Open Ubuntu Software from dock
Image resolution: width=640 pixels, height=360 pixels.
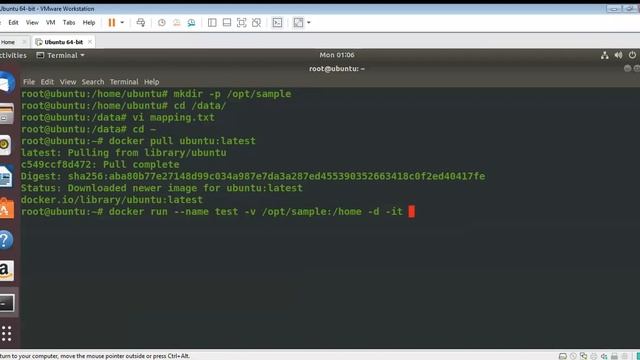(x=6, y=209)
